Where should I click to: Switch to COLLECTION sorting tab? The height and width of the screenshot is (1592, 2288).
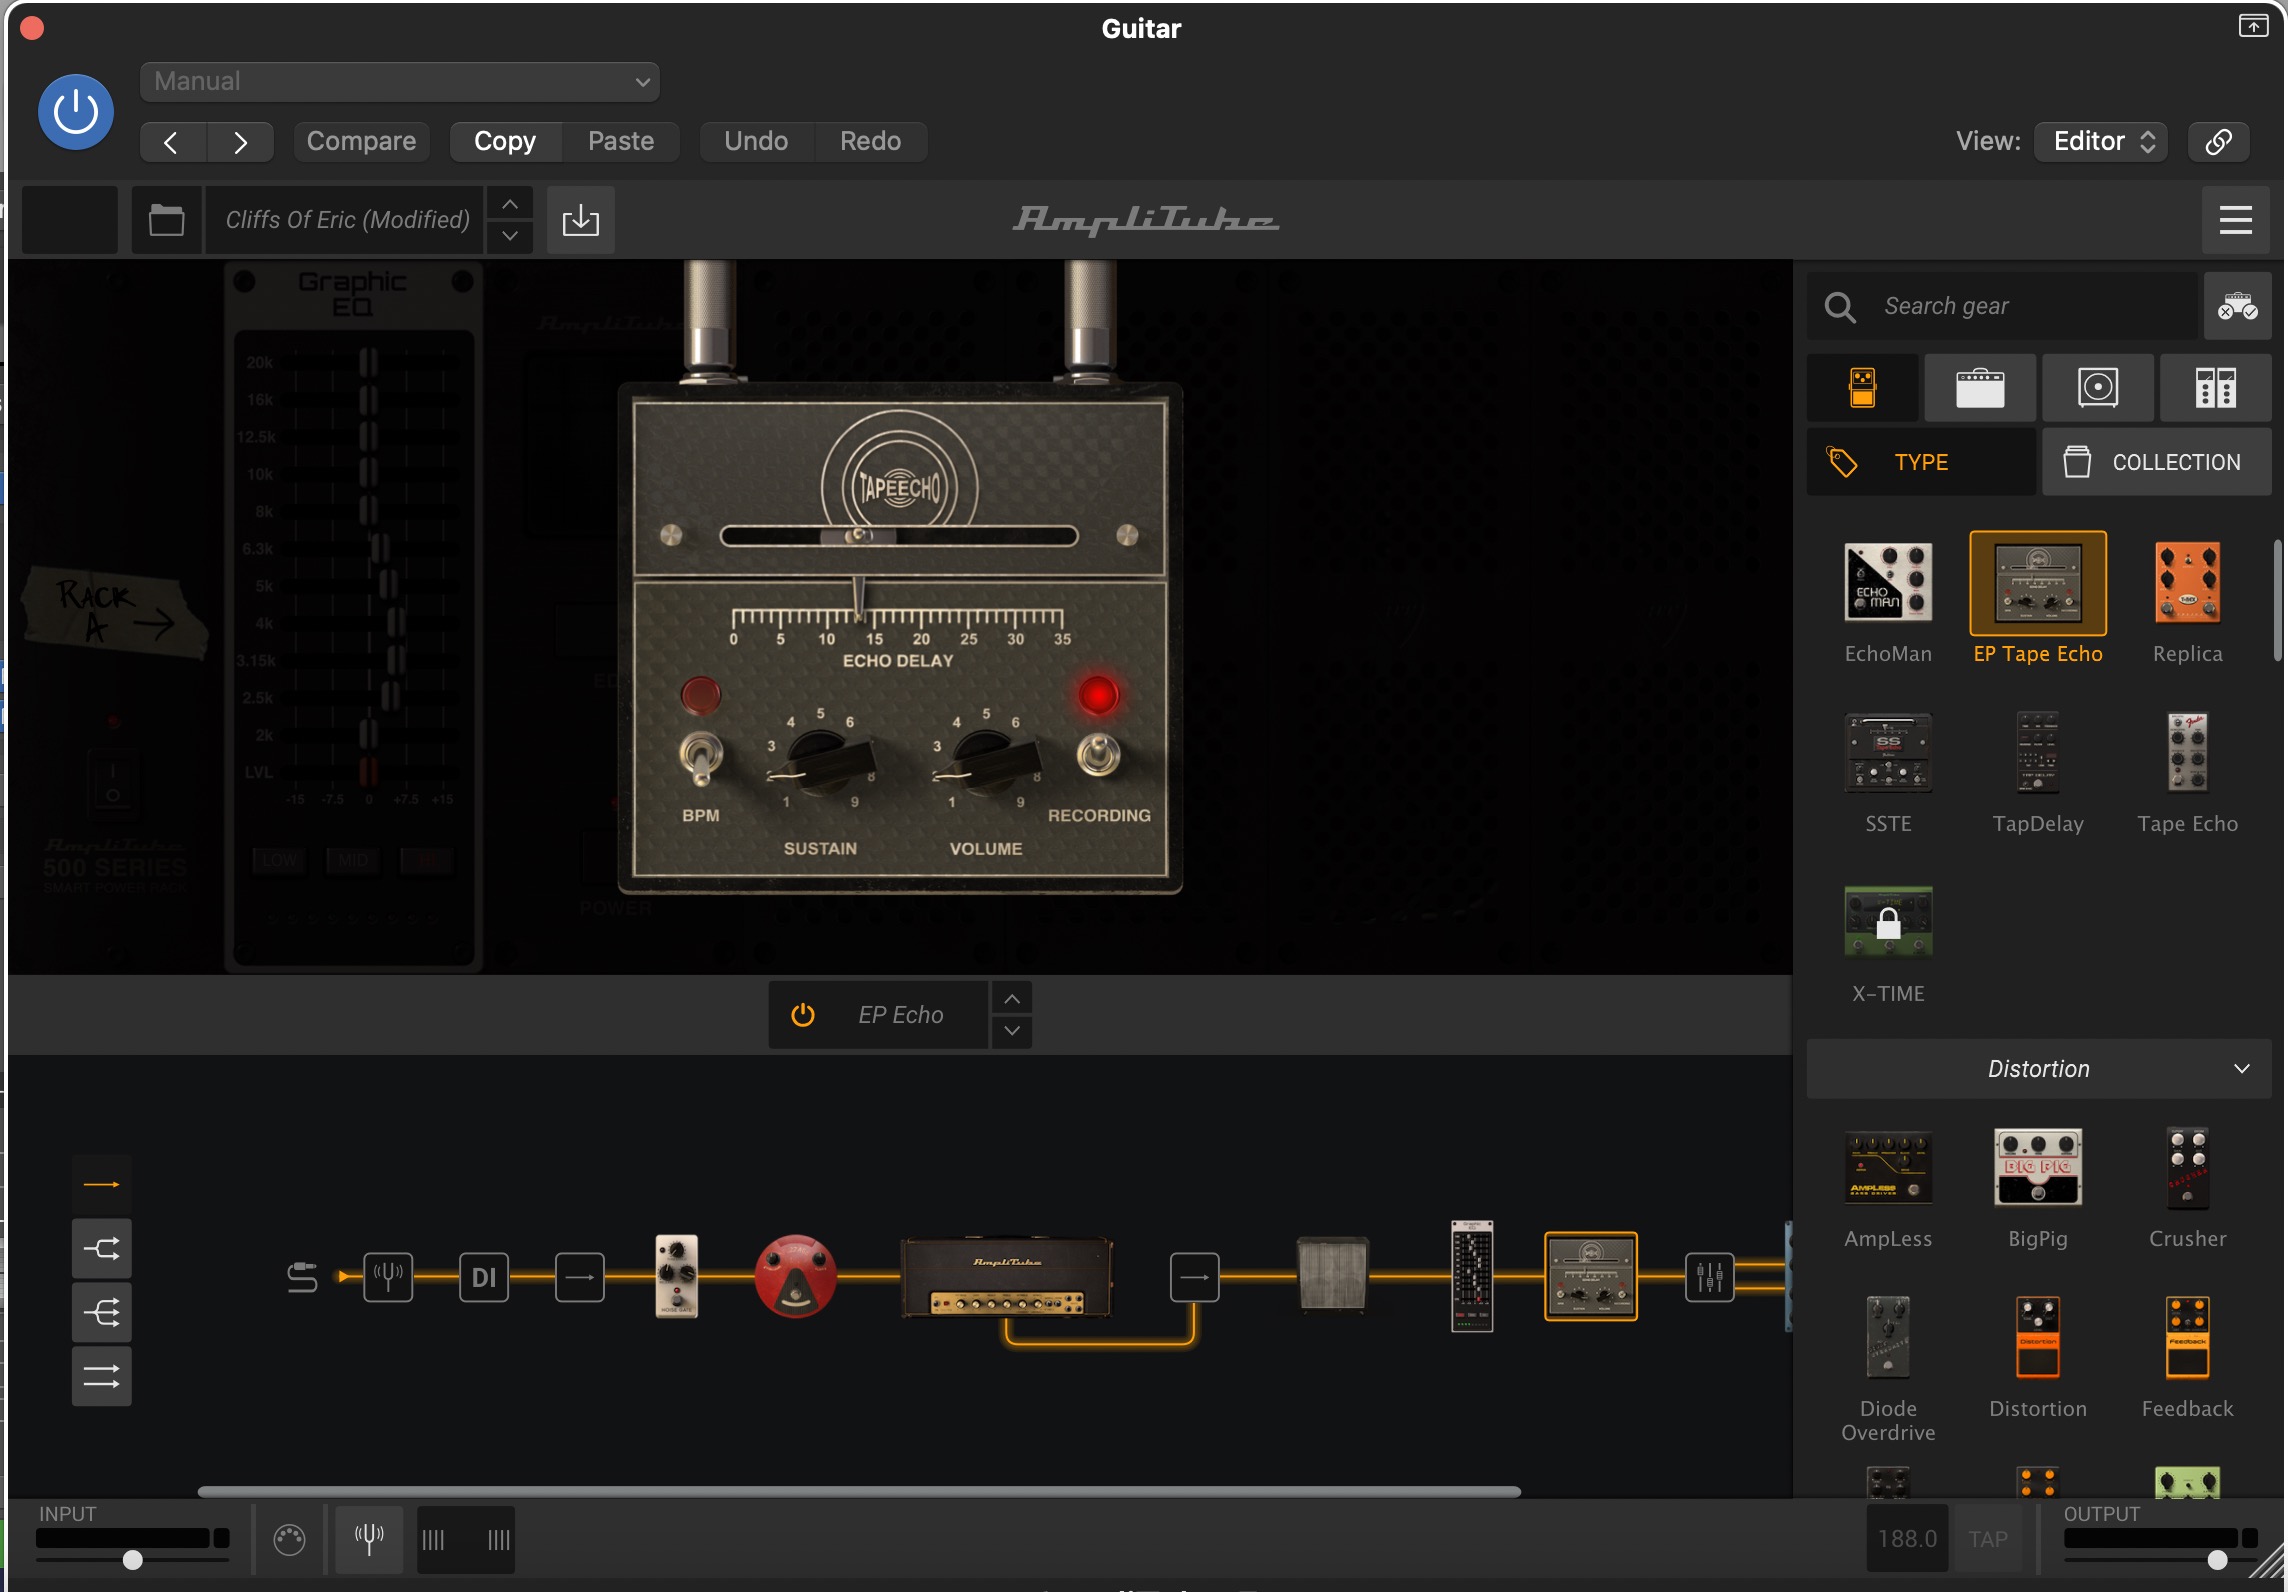tap(2156, 462)
